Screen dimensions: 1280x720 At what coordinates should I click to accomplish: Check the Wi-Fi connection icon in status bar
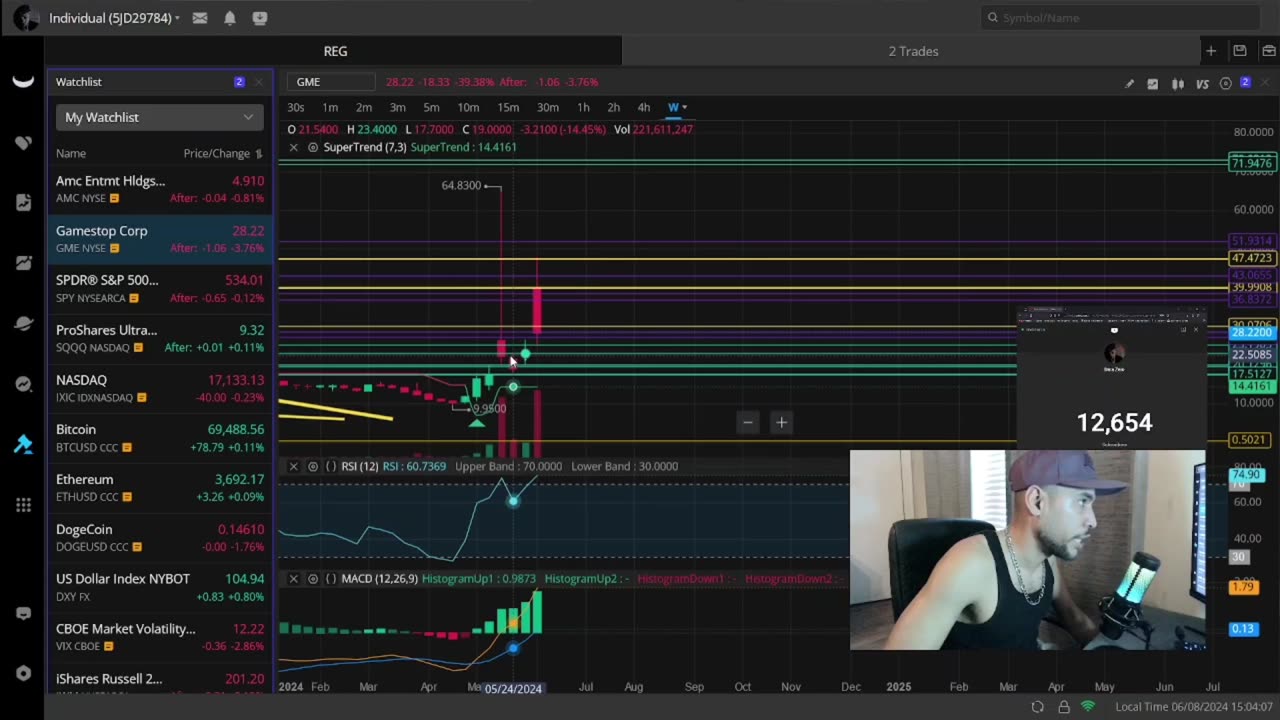(x=1088, y=707)
